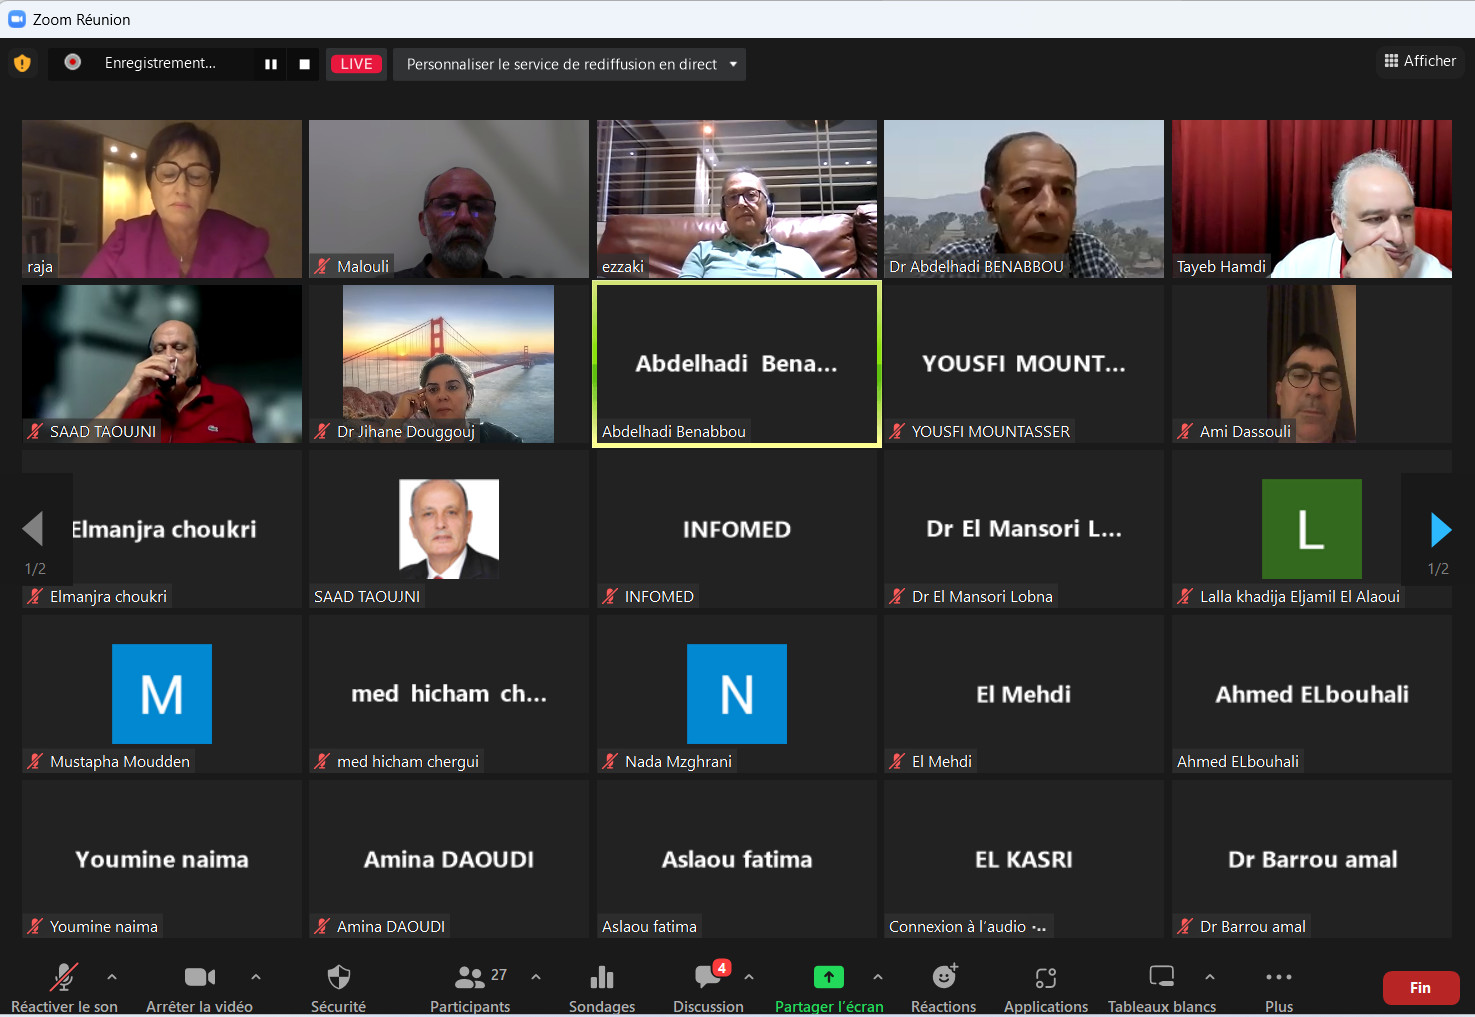
Task: Open the Sondages polls icon
Action: point(602,978)
